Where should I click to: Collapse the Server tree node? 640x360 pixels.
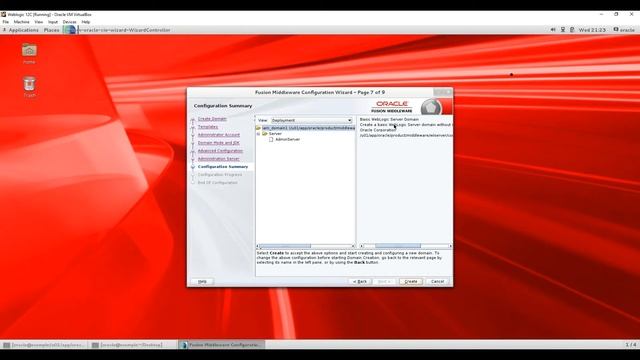point(258,133)
